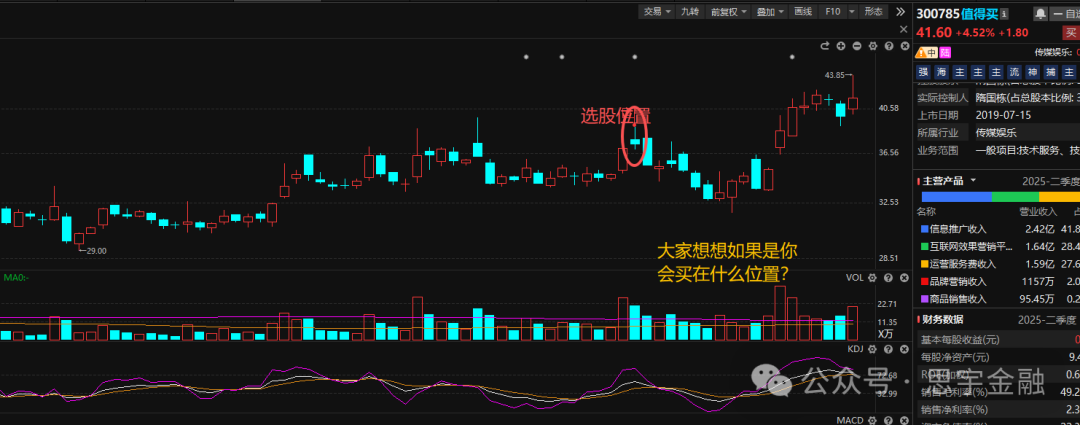Open the VOL indicator settings gear

873,278
